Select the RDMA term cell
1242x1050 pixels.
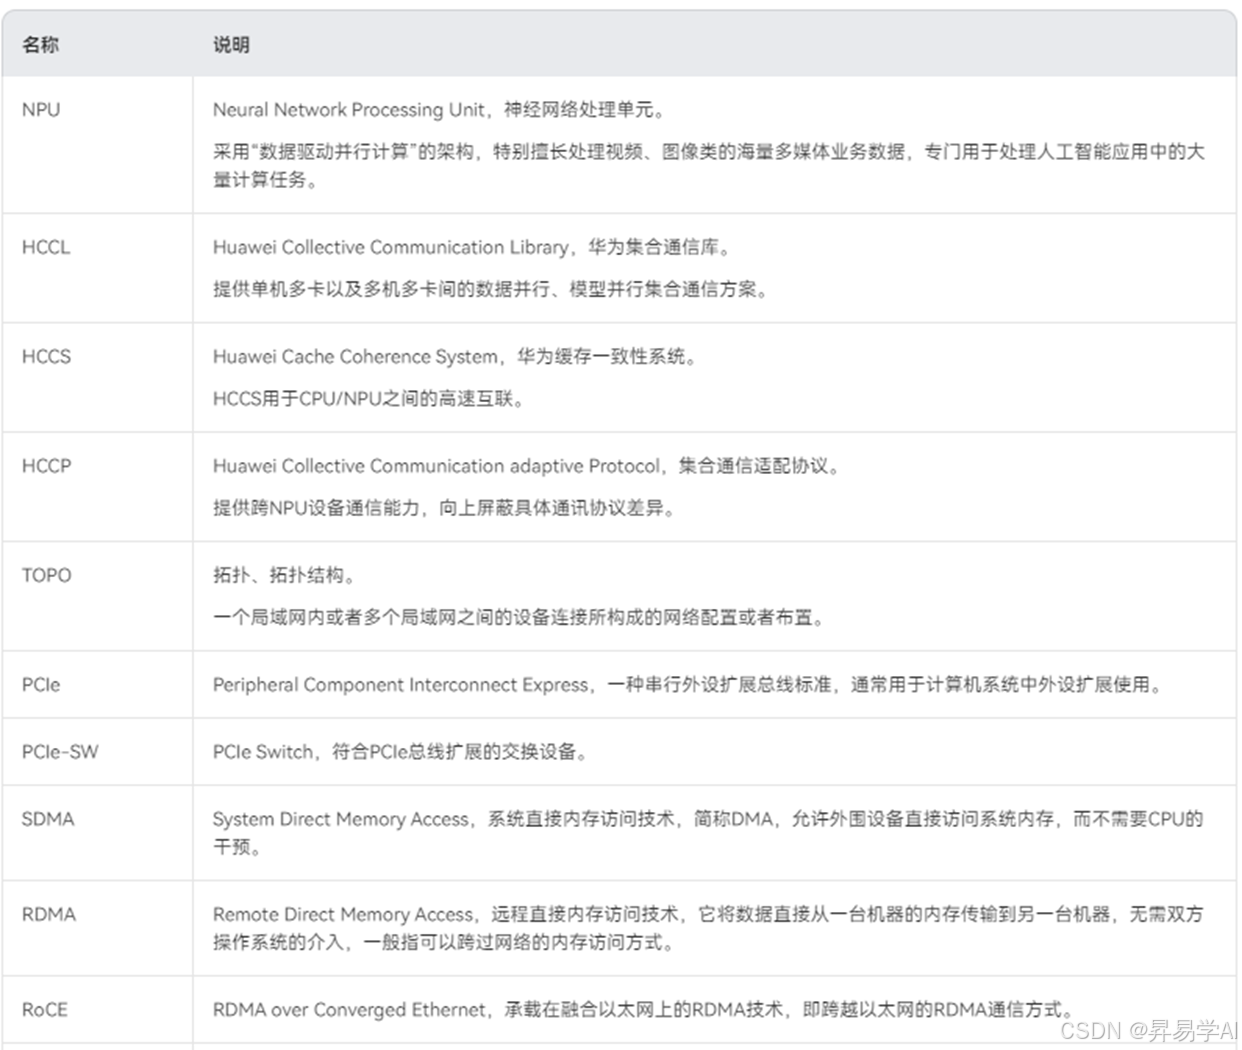(x=46, y=914)
